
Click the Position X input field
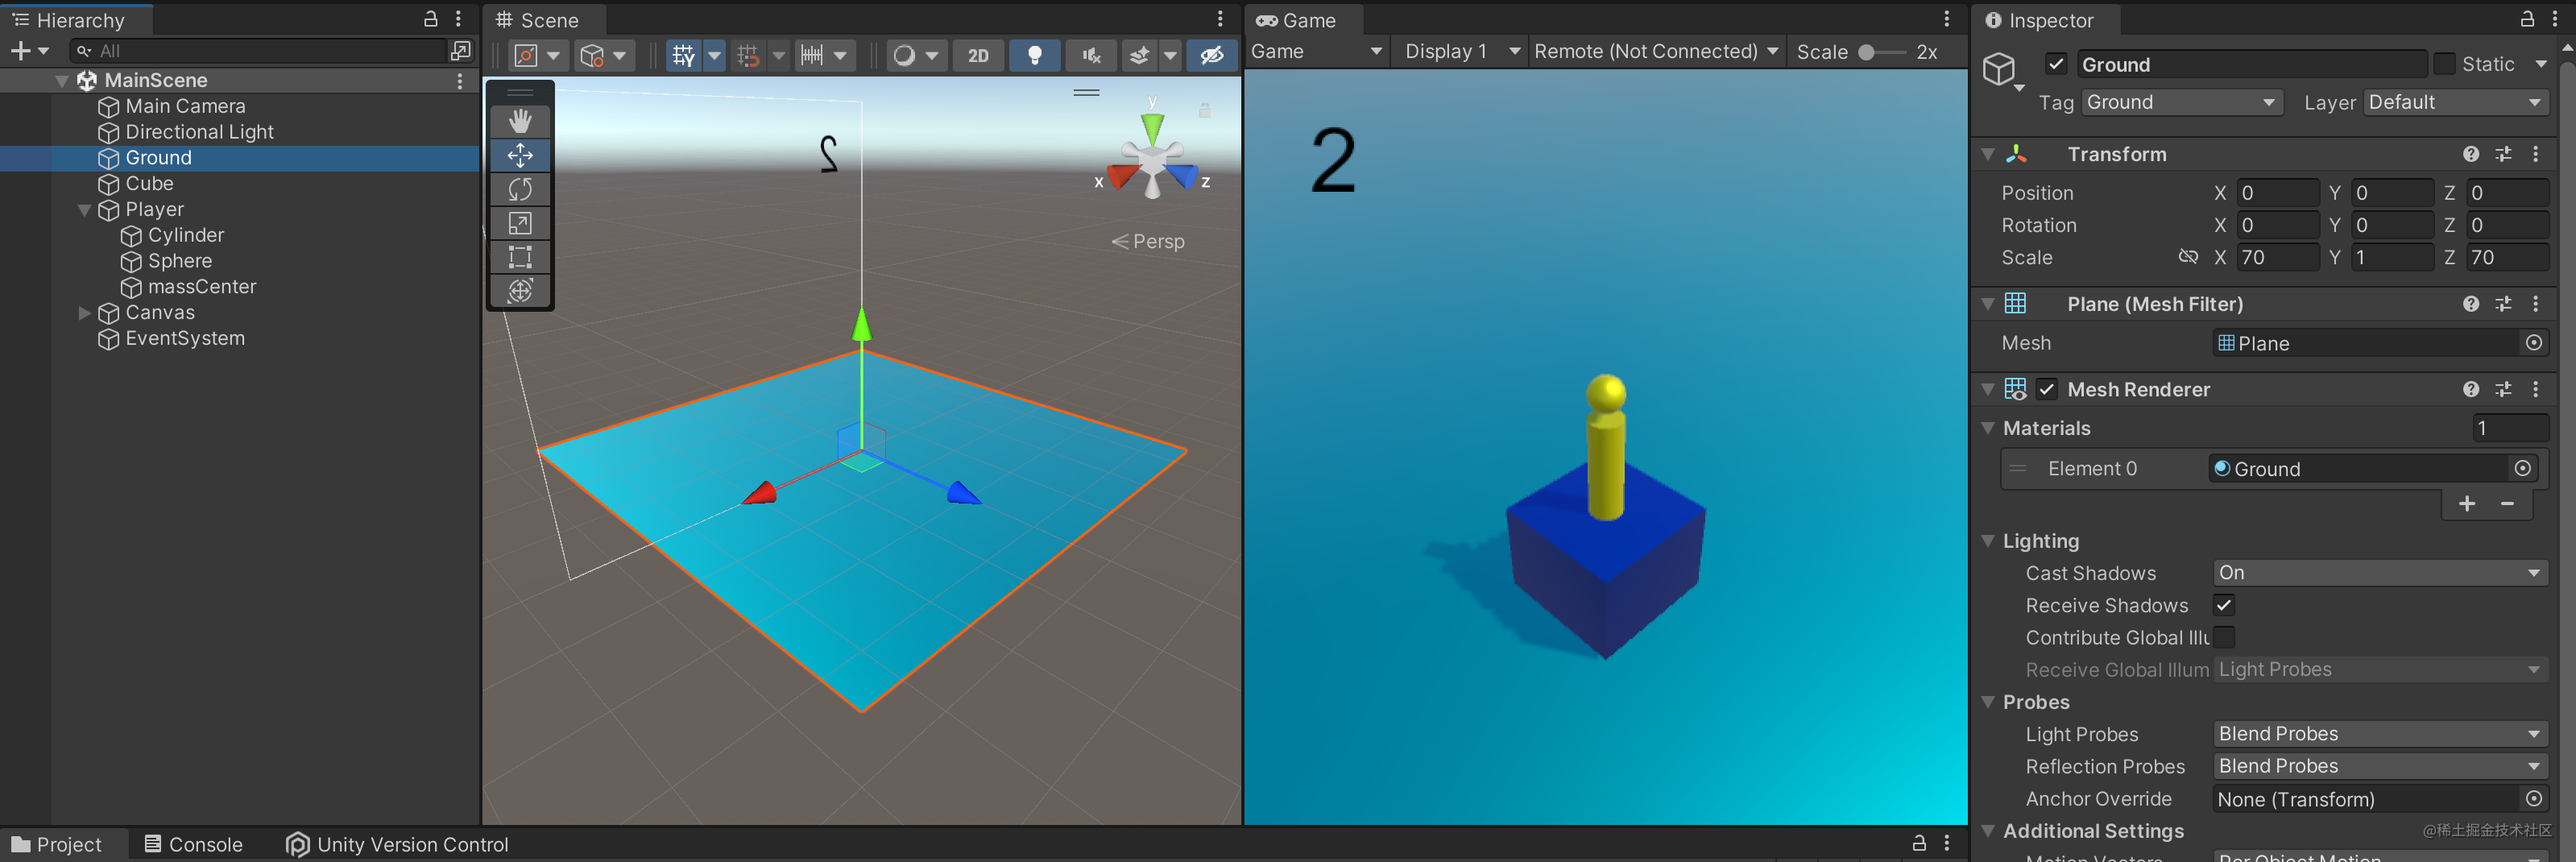point(2277,192)
